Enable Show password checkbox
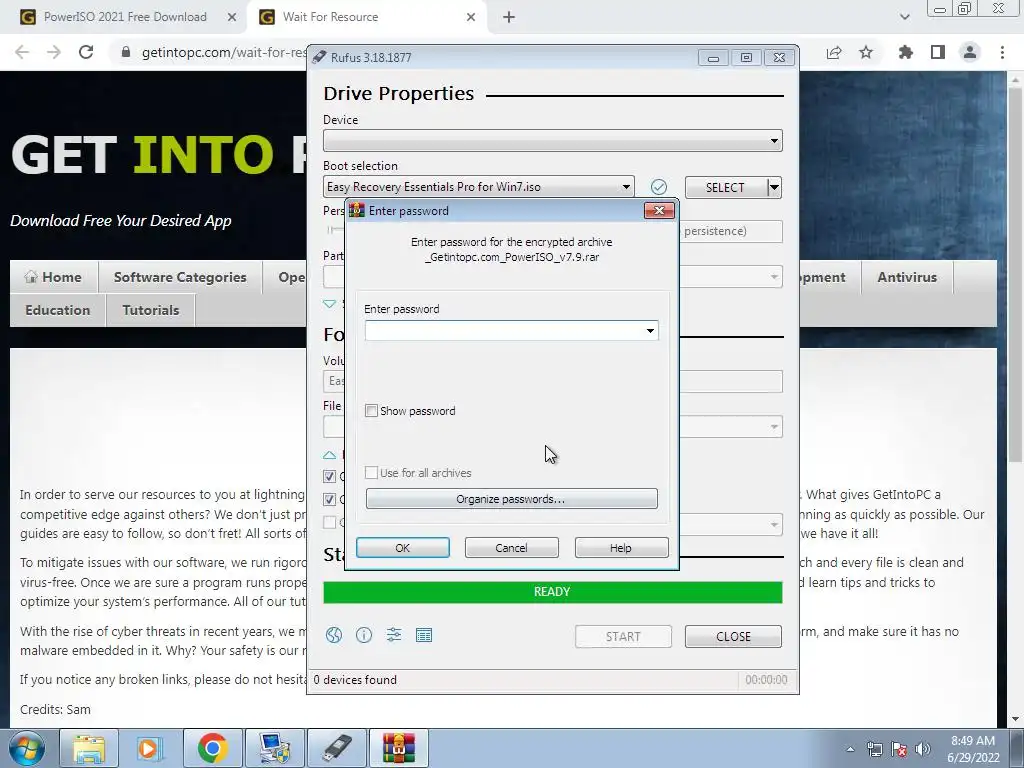1024x768 pixels. pyautogui.click(x=372, y=411)
